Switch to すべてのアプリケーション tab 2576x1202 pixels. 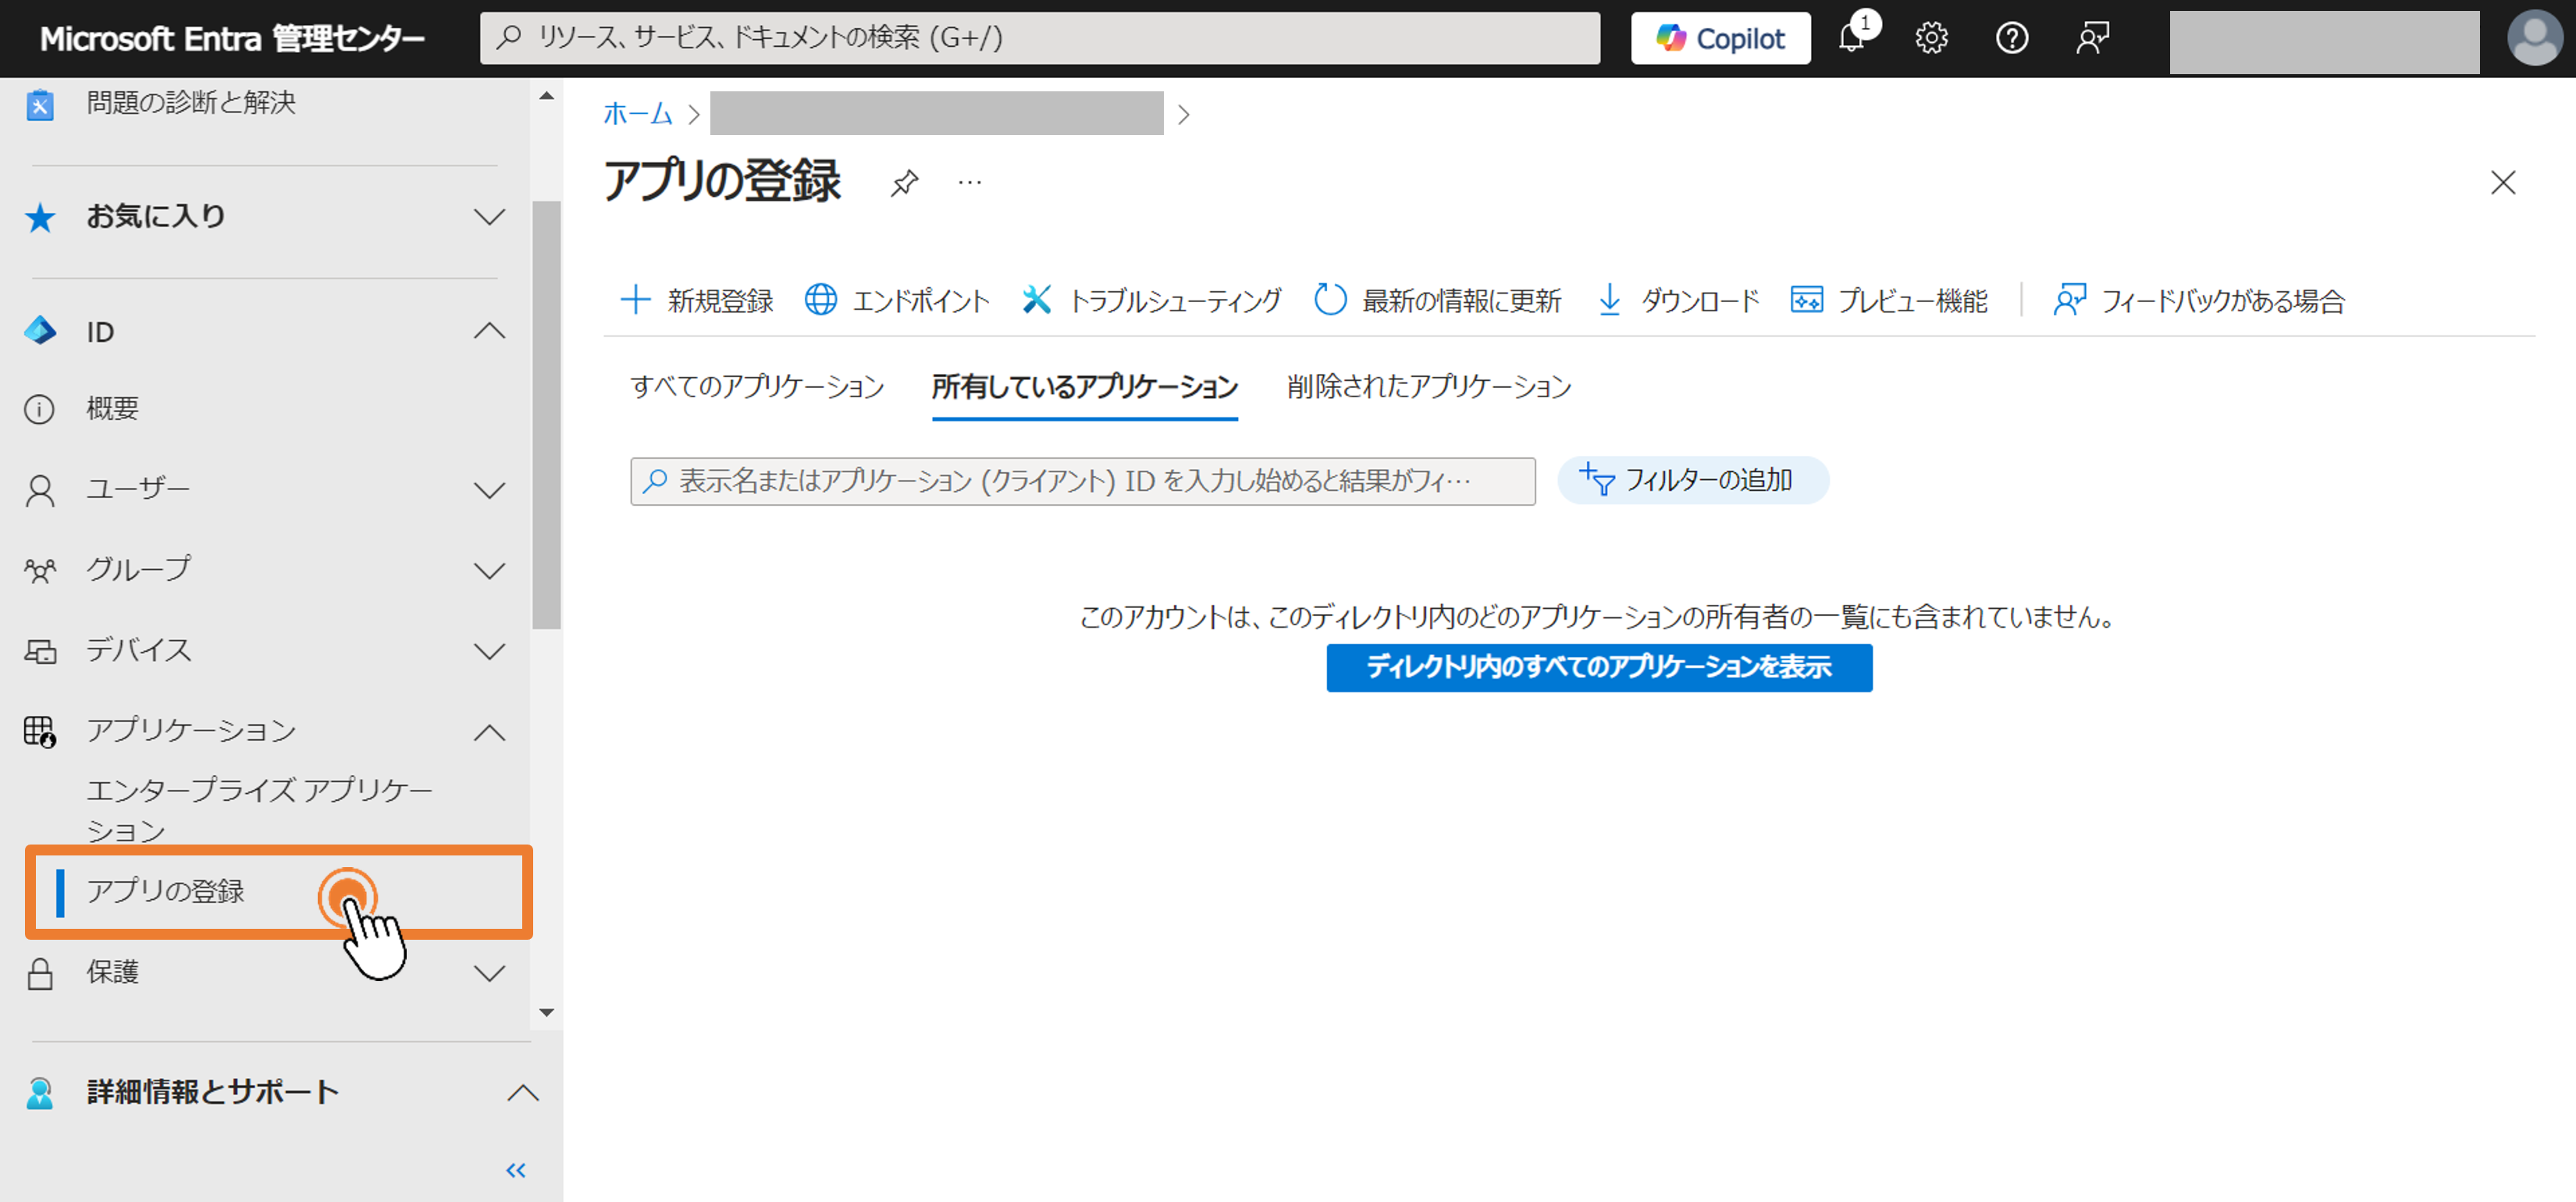pos(757,387)
